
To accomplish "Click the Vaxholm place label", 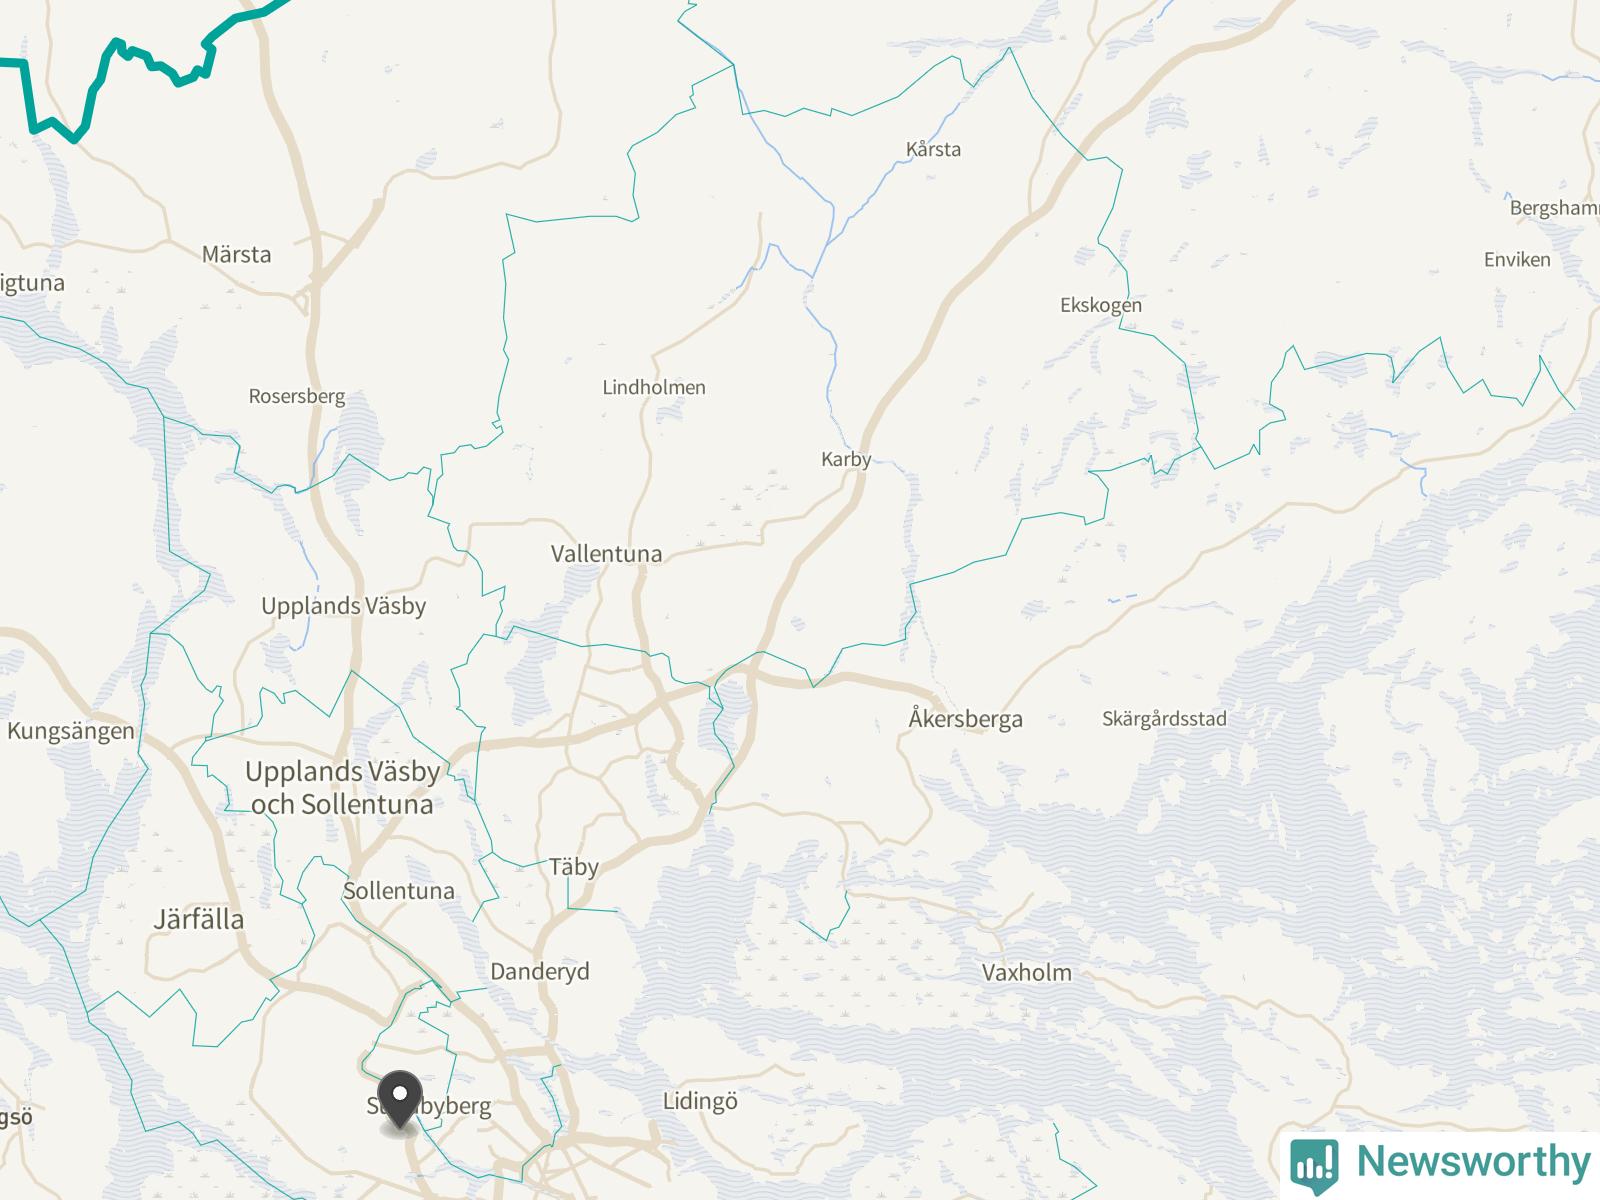I will coord(1026,972).
